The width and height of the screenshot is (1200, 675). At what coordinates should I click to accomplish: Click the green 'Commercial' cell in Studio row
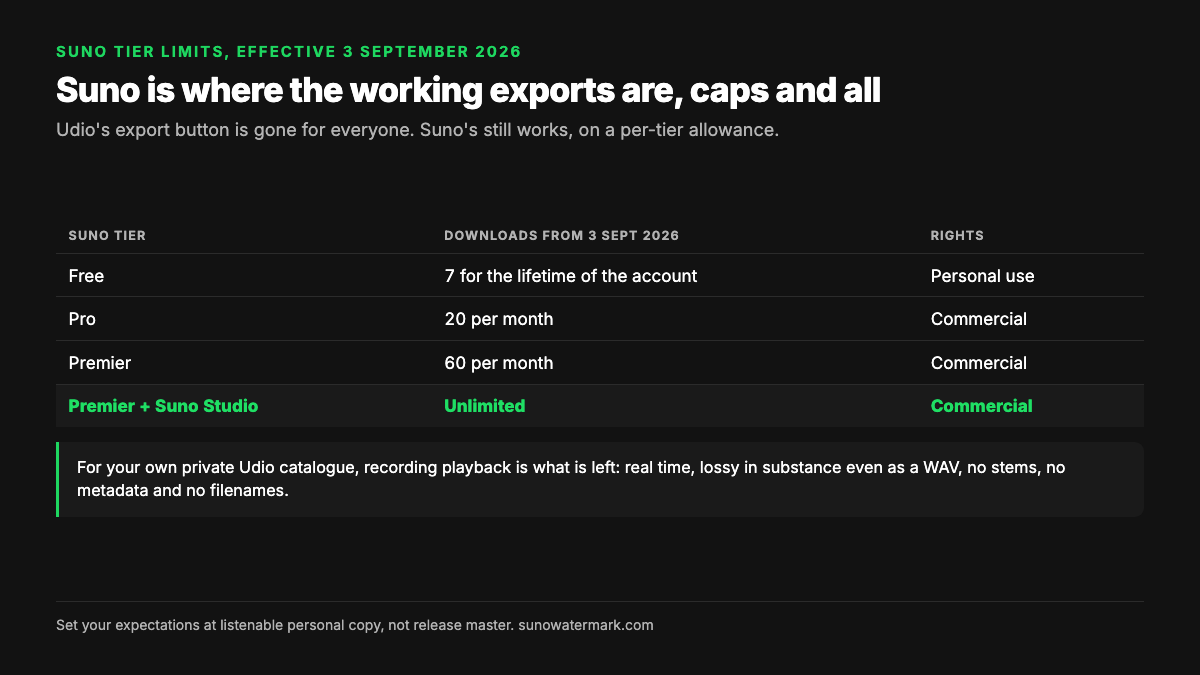981,406
